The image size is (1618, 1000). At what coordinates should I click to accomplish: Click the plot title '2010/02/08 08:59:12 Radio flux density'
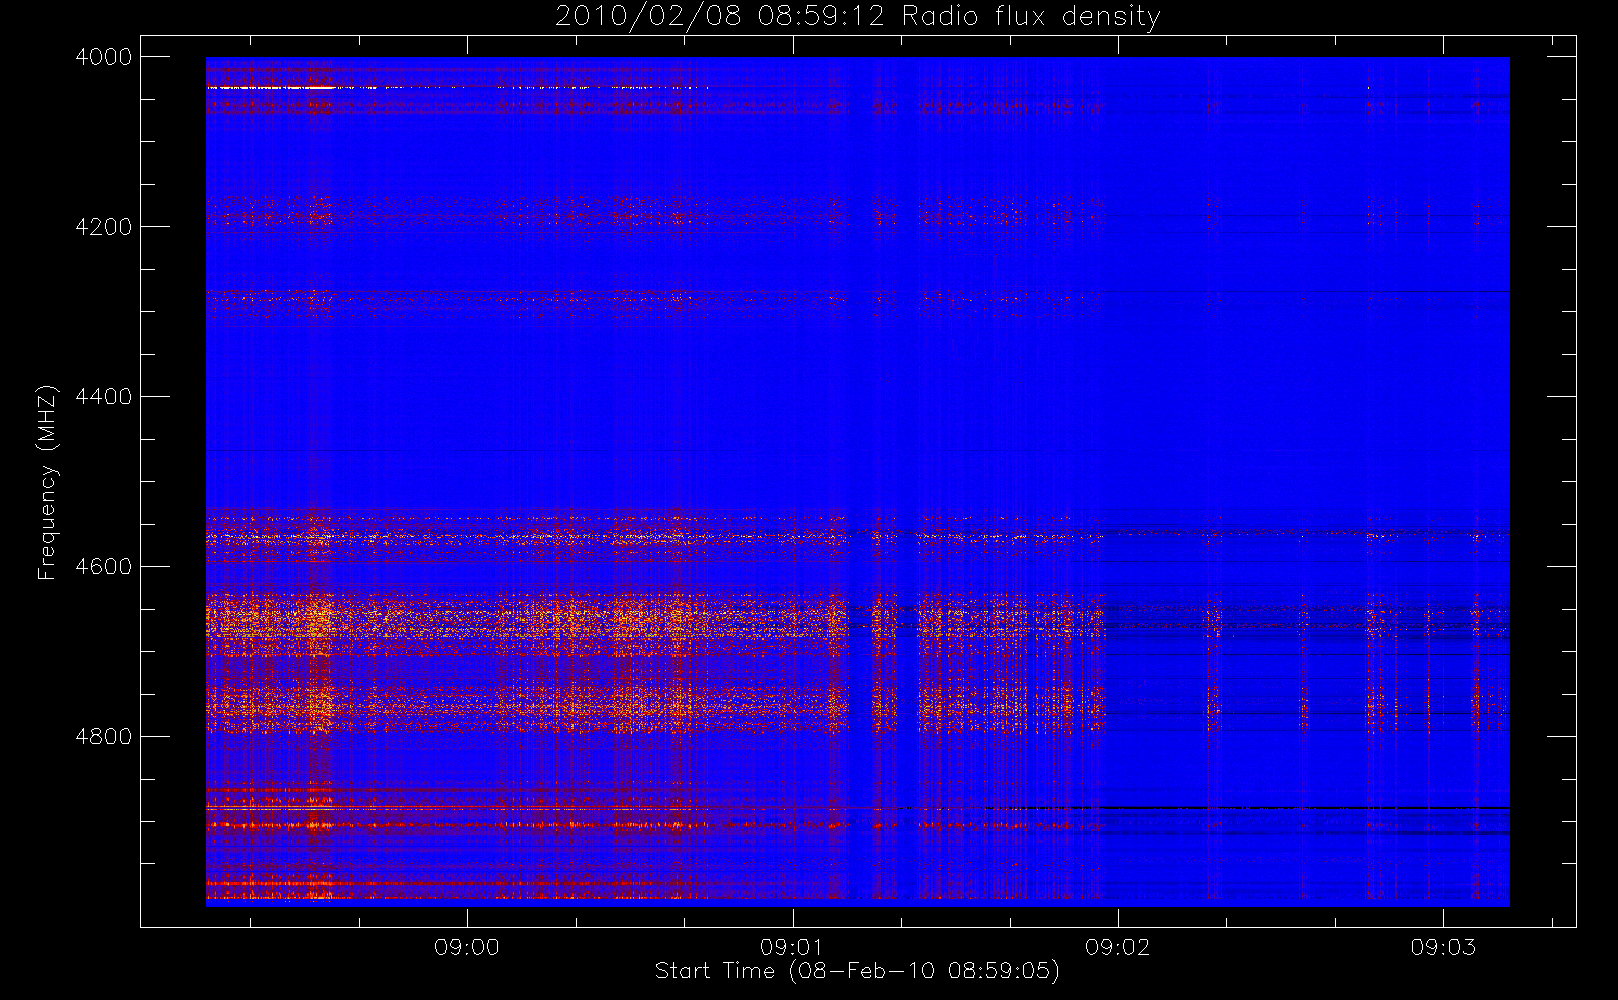857,17
